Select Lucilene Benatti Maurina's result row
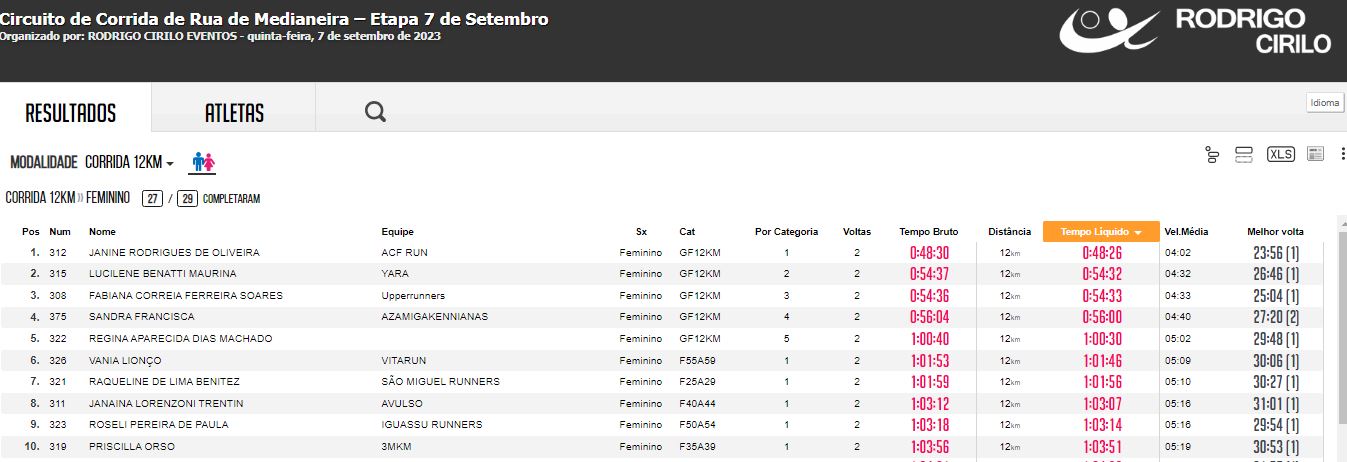 tap(668, 274)
